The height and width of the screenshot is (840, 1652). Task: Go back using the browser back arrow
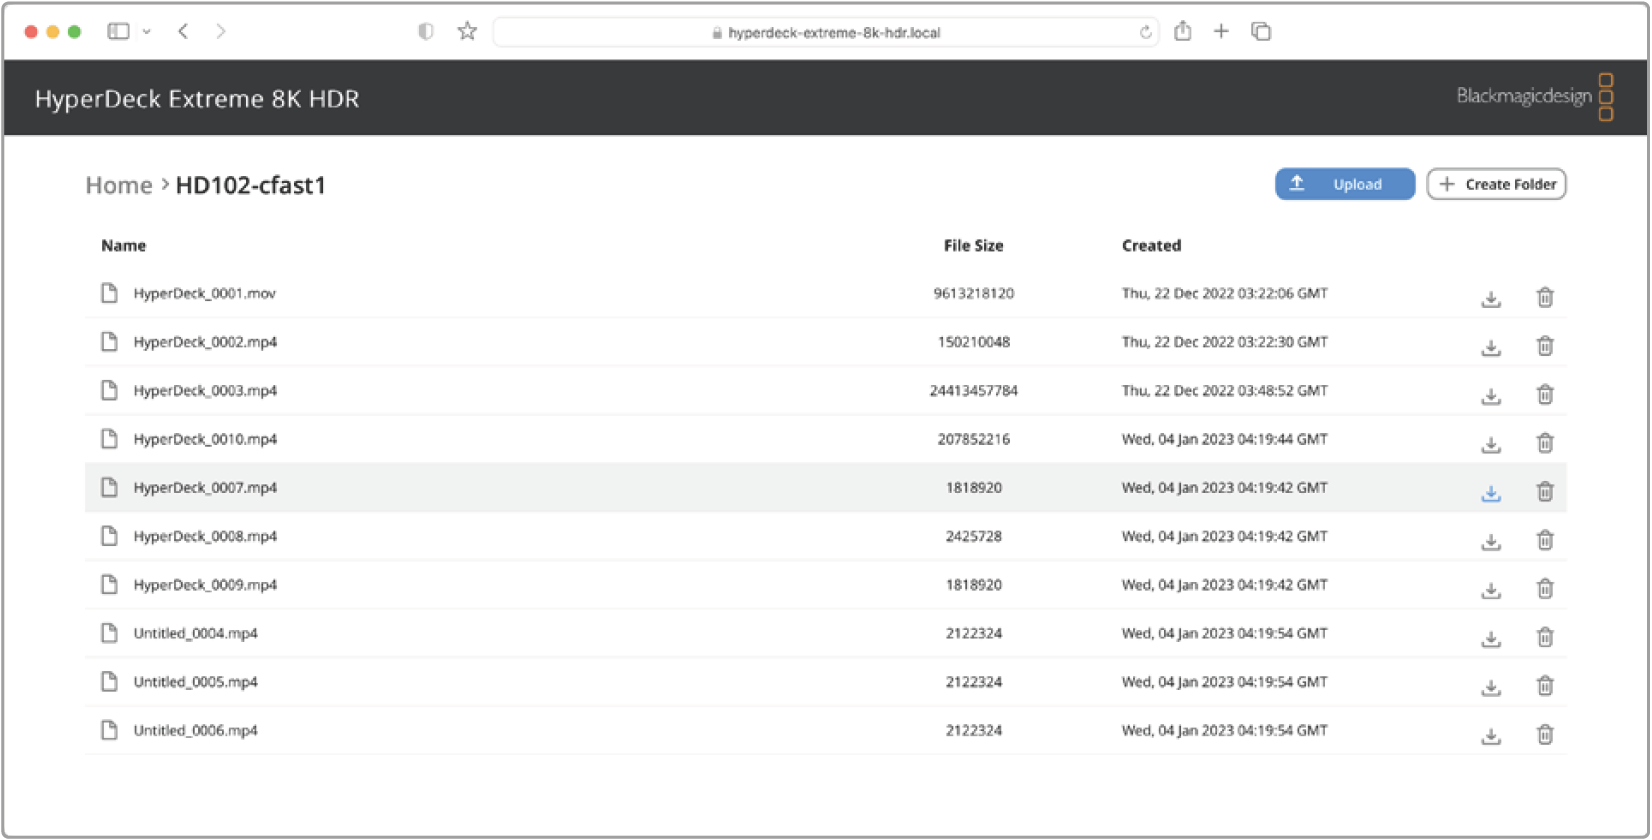[x=183, y=32]
